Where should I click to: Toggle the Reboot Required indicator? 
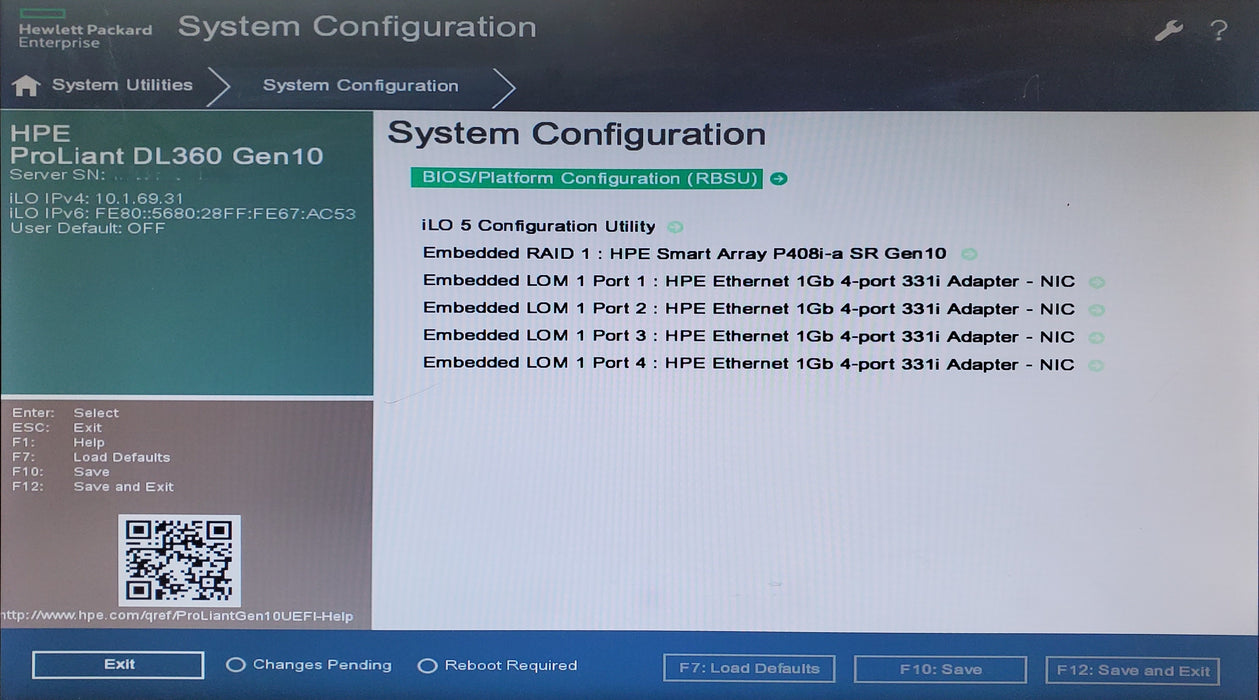497,665
